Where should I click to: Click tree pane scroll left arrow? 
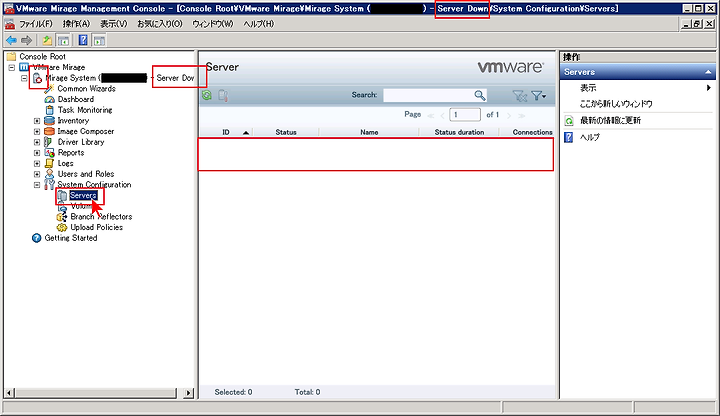(10, 393)
